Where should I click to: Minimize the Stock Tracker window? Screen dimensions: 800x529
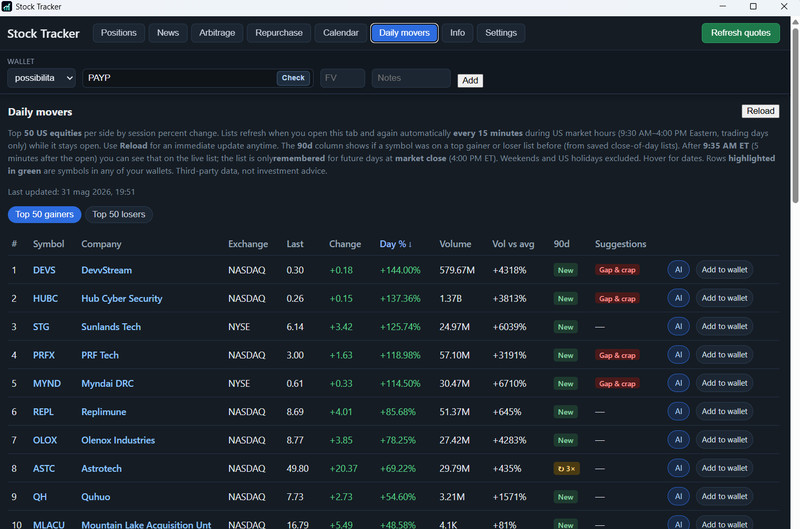click(x=722, y=7)
